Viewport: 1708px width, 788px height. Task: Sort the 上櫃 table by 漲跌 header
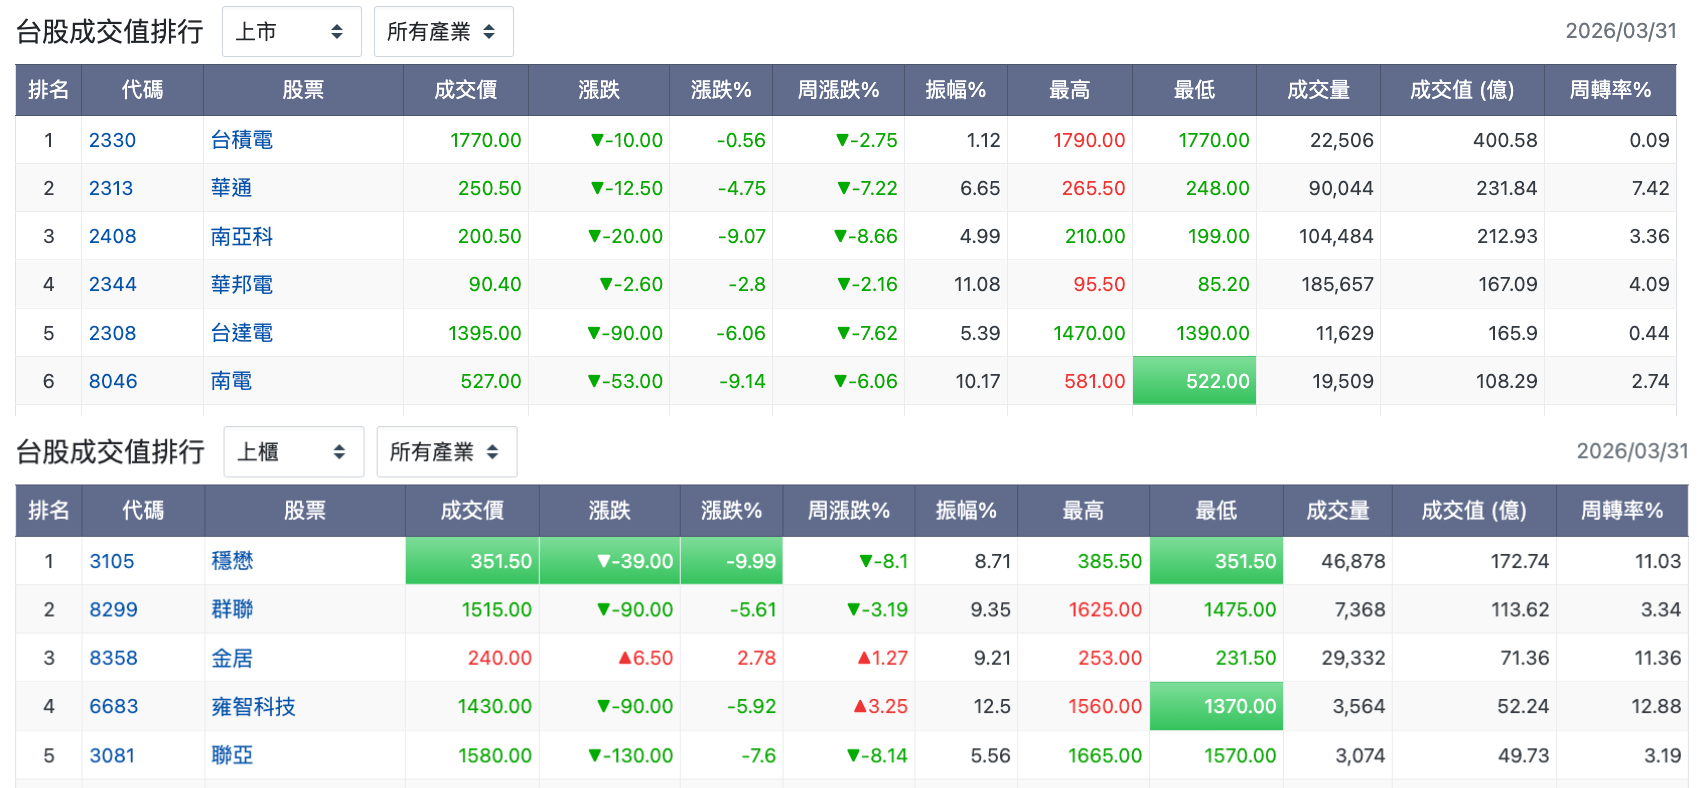point(609,510)
